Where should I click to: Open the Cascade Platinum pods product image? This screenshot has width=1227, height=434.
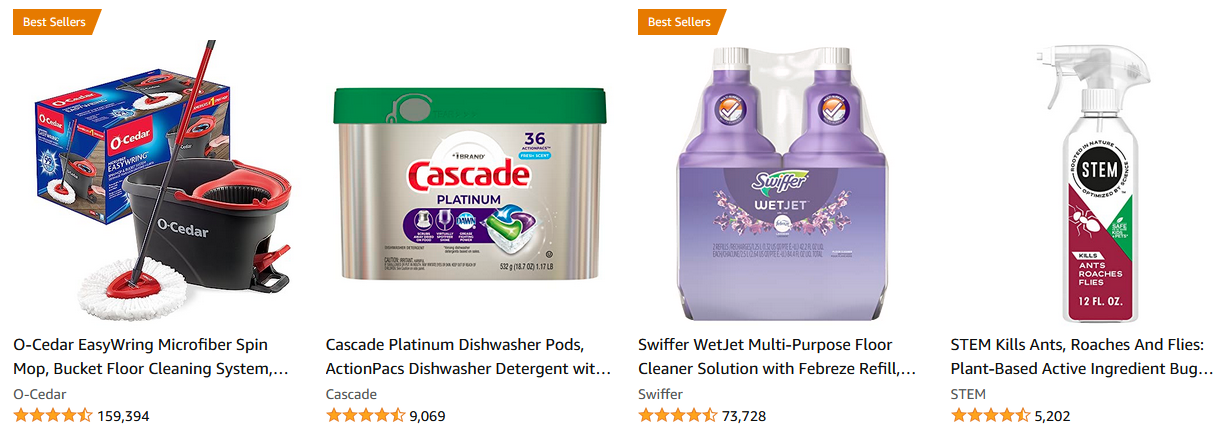click(468, 180)
